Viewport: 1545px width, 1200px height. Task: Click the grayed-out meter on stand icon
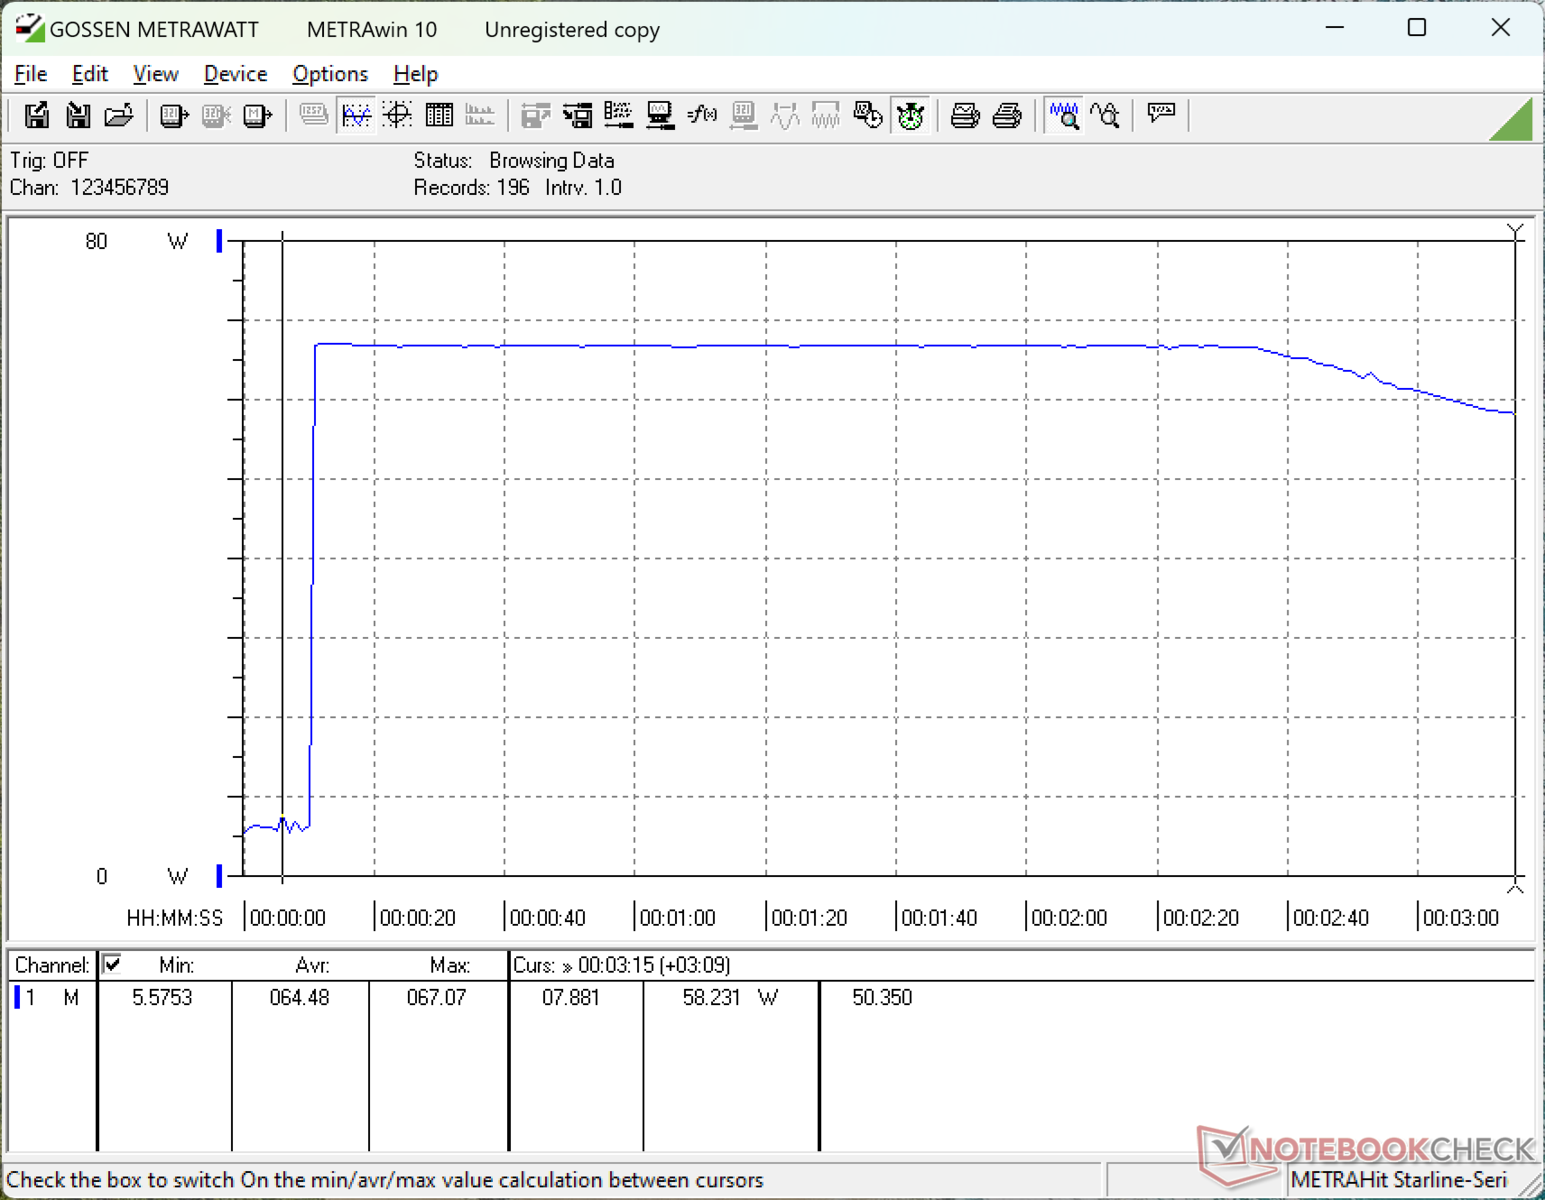(743, 116)
